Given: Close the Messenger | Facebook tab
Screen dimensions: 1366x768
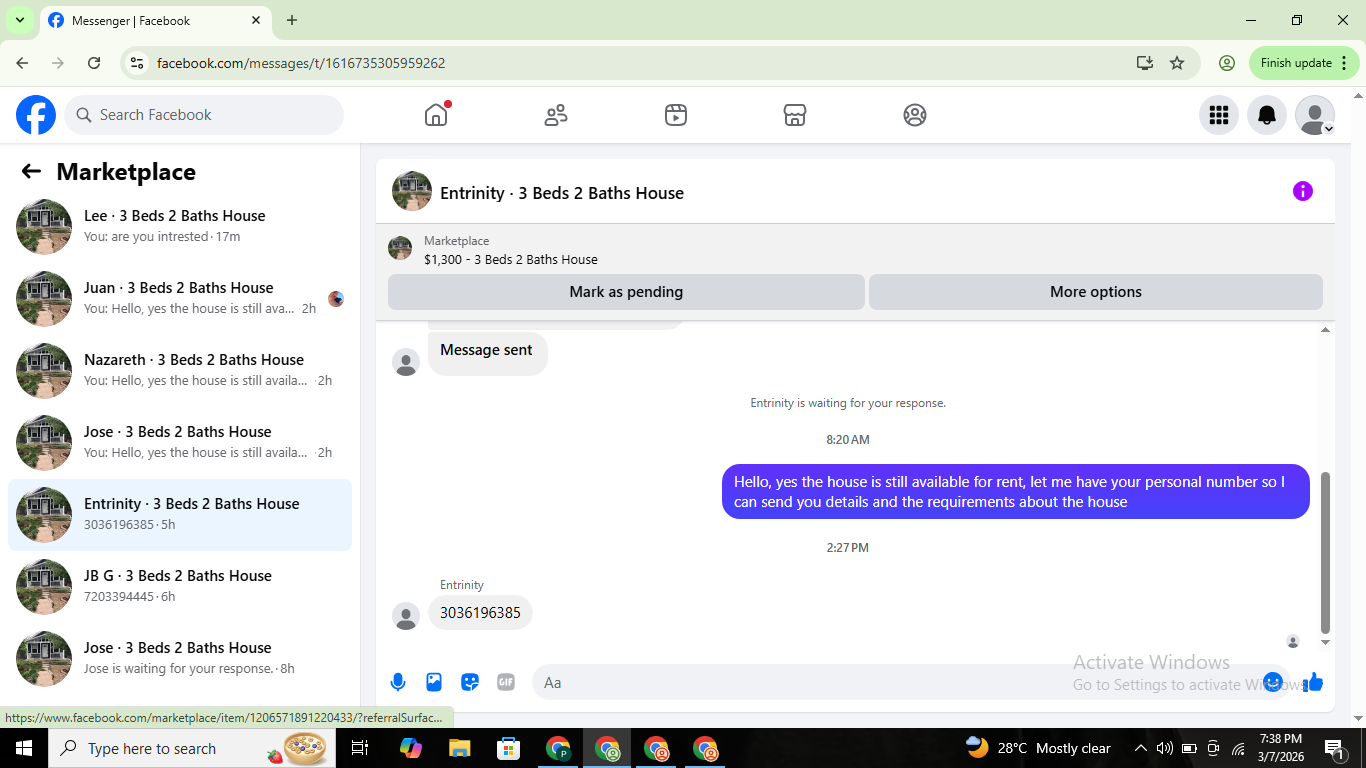Looking at the screenshot, I should click(x=256, y=20).
